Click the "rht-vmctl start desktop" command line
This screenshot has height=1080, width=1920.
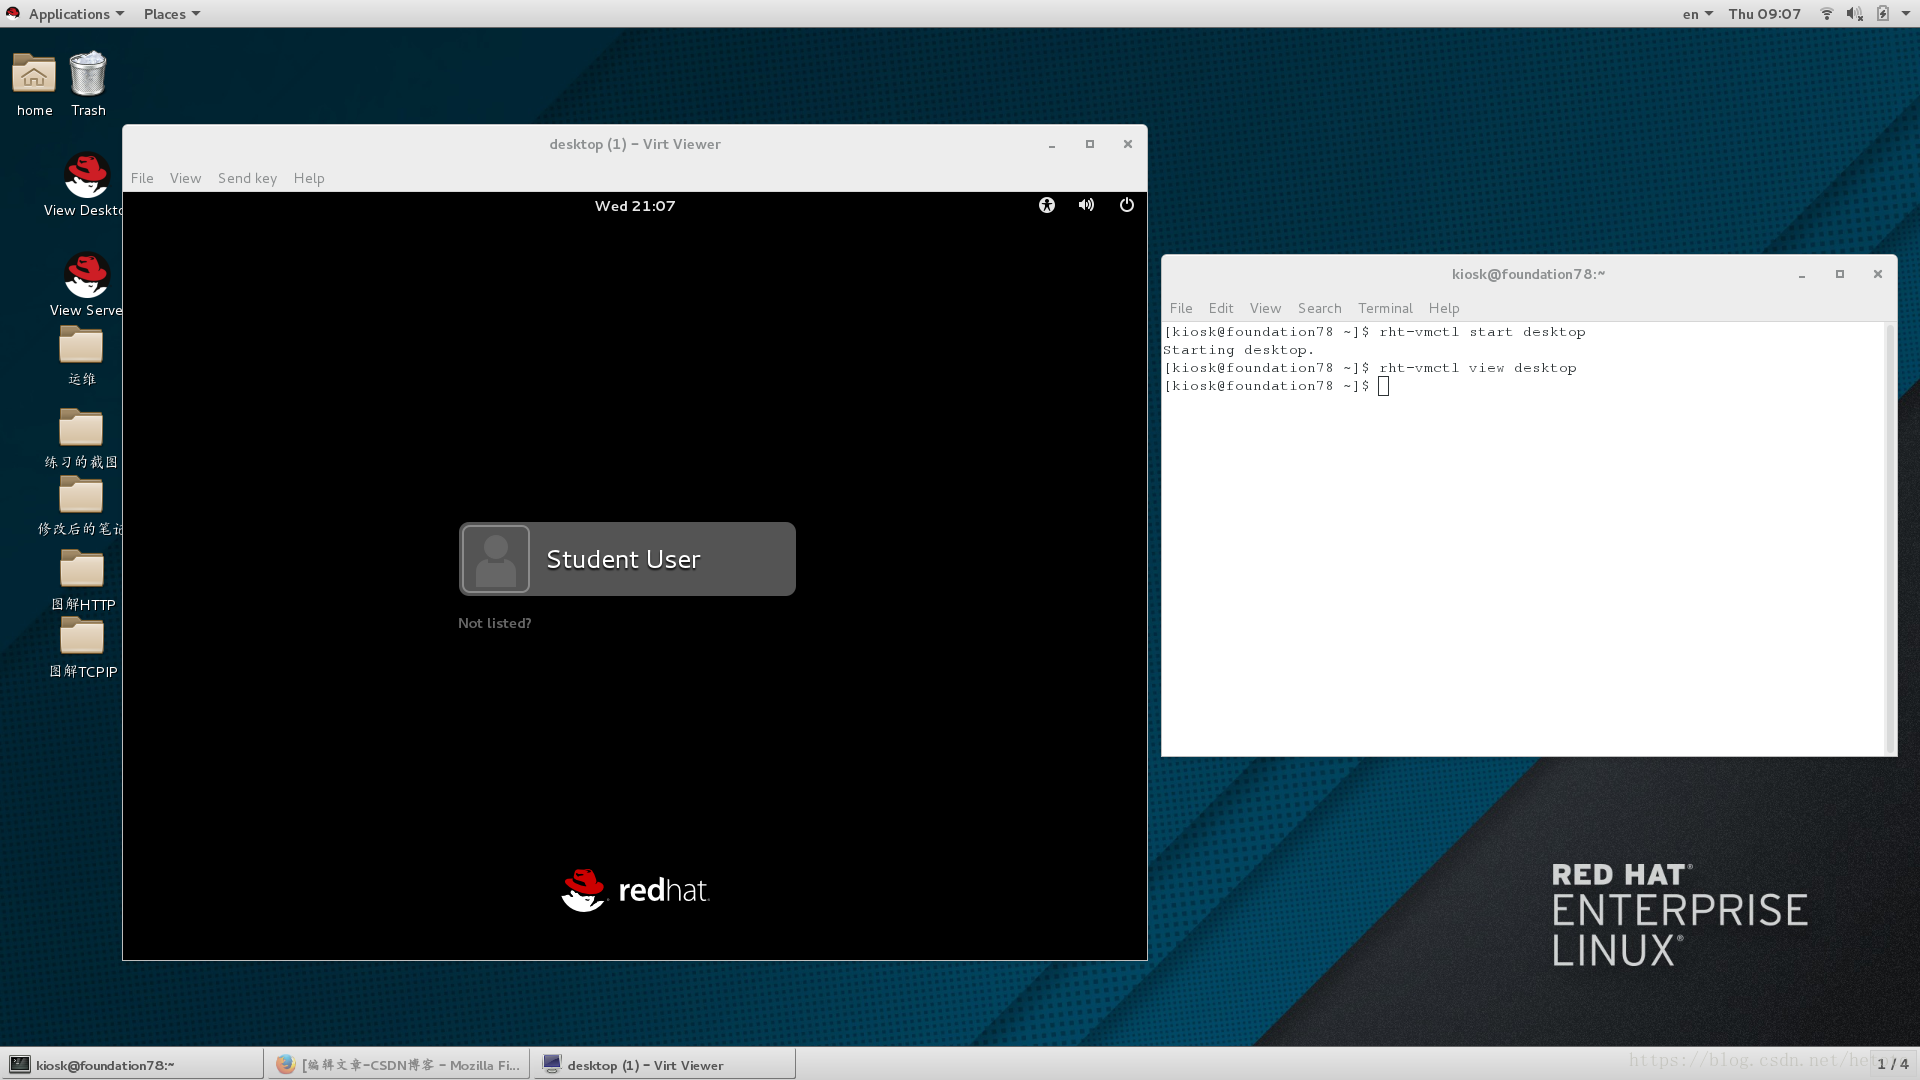(x=1482, y=332)
